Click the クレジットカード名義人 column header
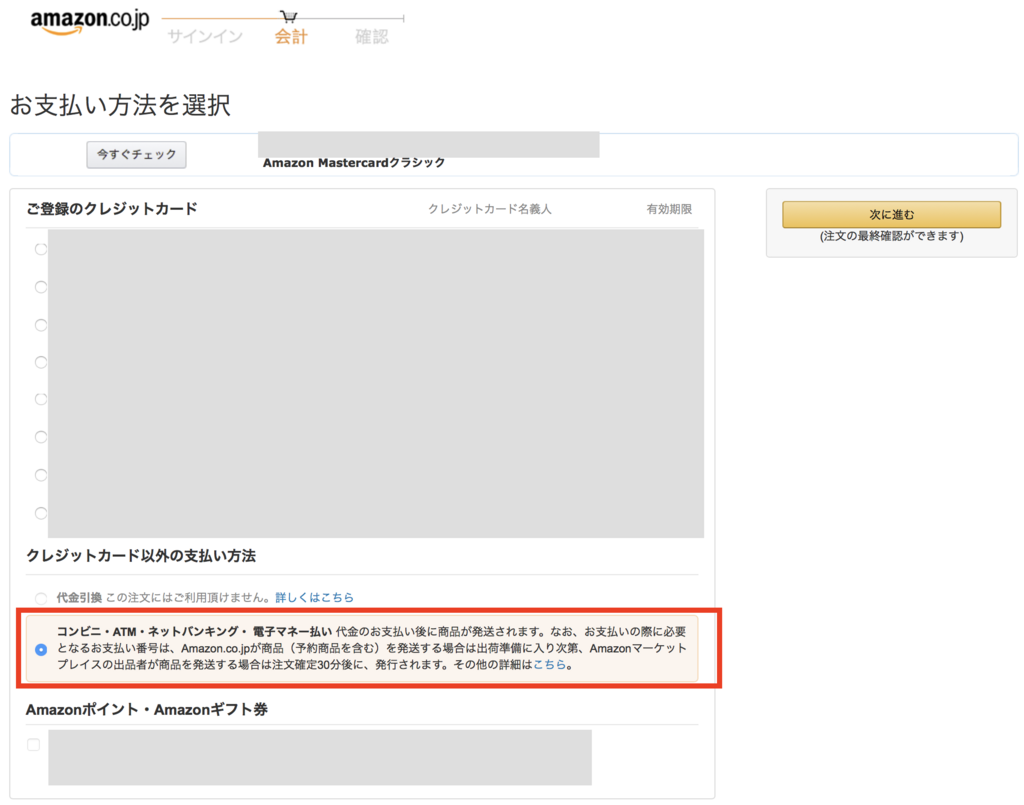The width and height of the screenshot is (1024, 805). [x=490, y=209]
